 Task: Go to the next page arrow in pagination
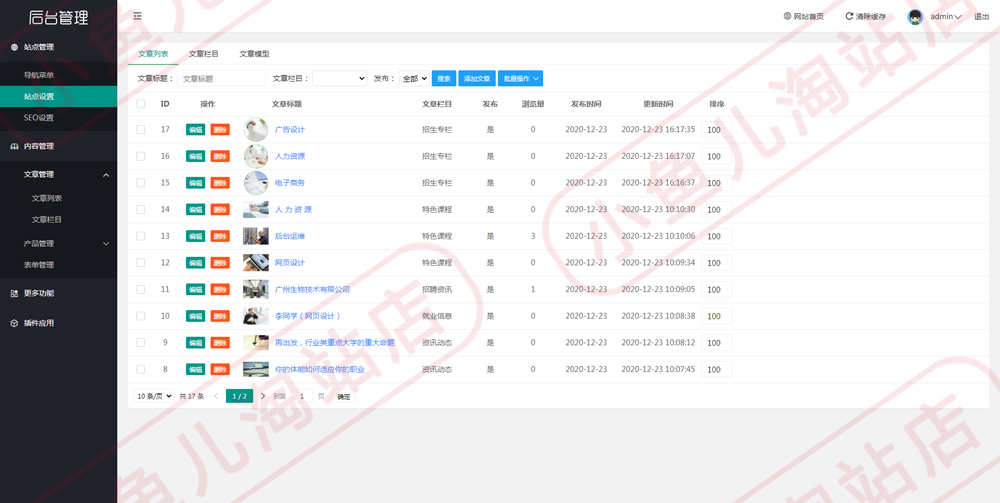point(263,397)
